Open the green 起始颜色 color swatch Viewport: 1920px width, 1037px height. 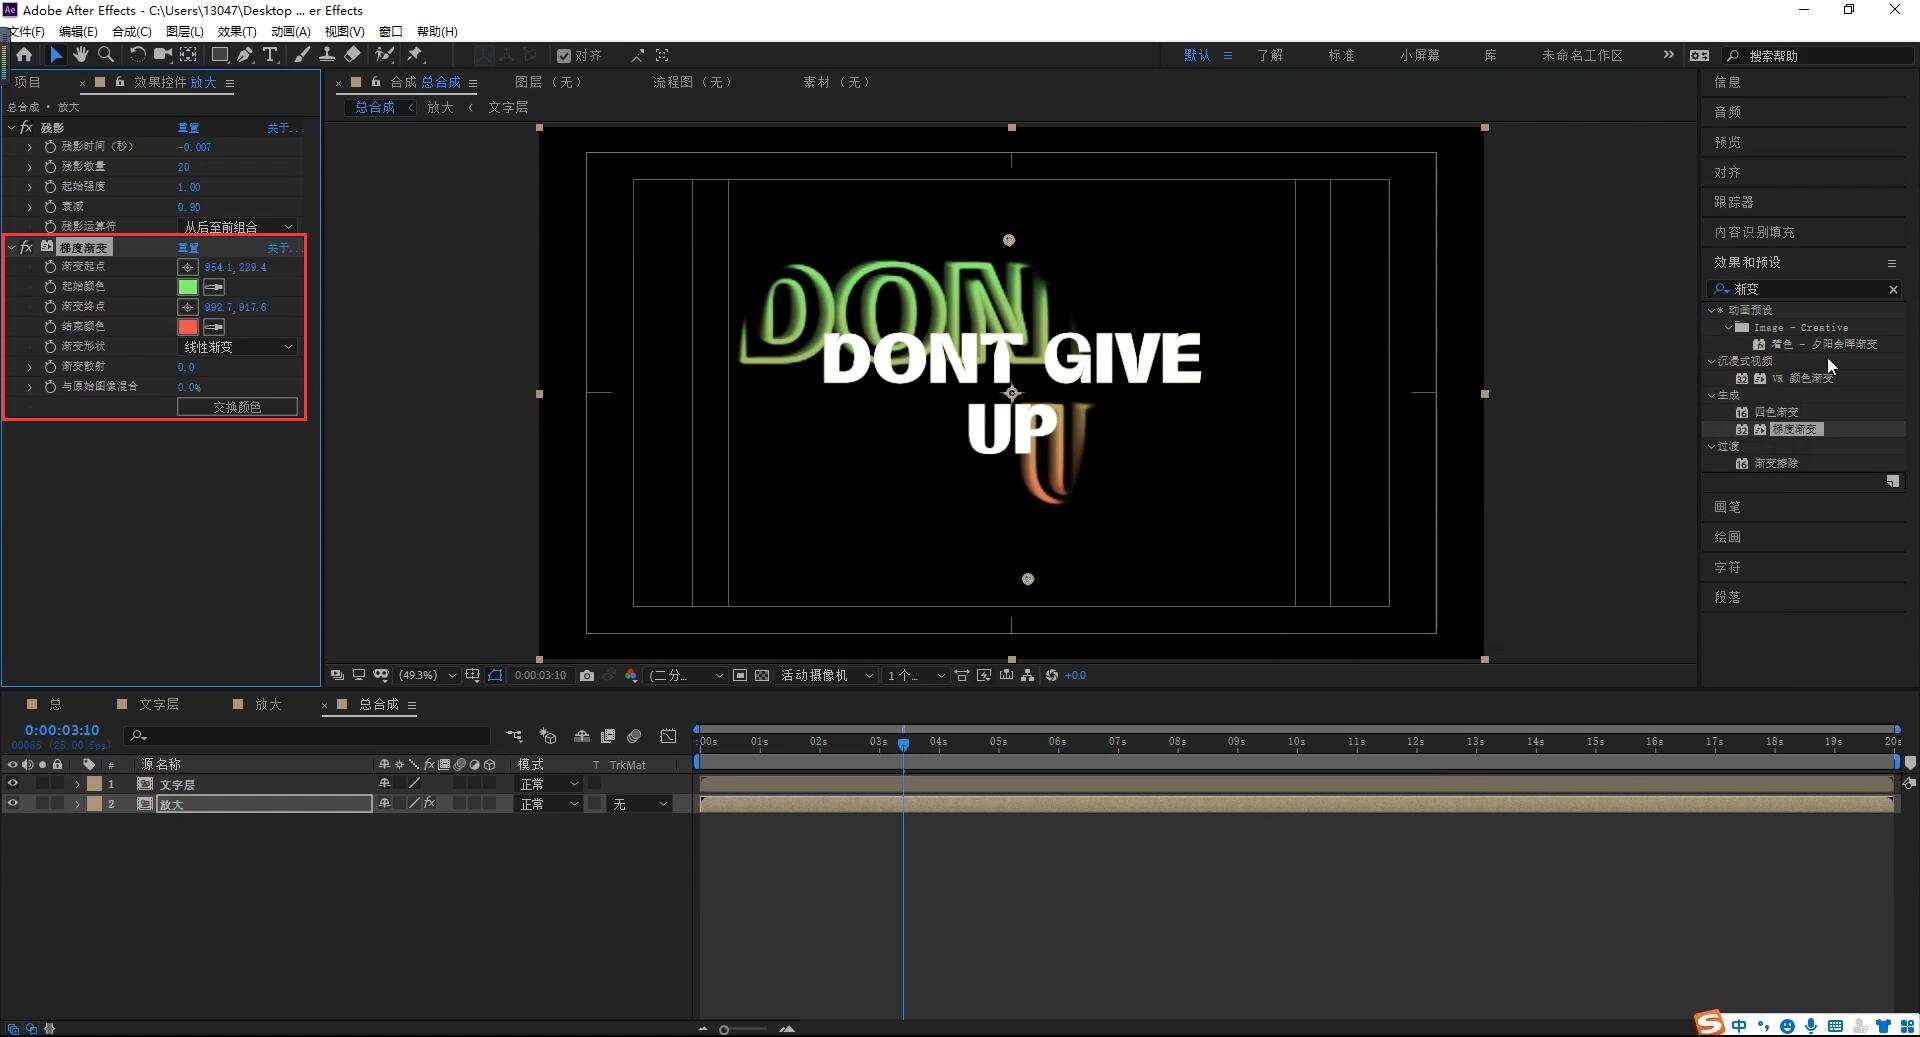coord(188,287)
